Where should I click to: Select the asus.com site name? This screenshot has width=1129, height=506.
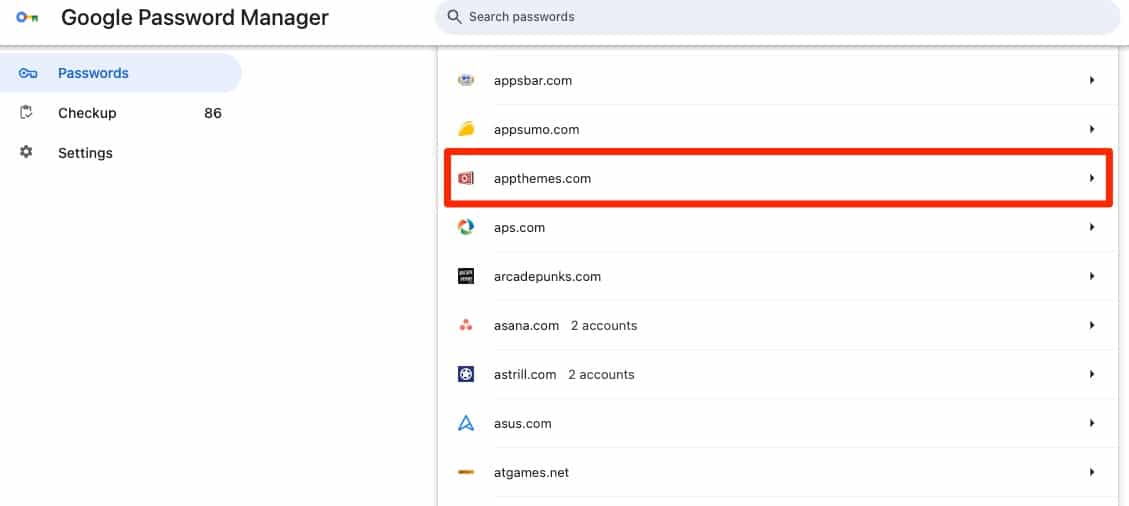tap(523, 423)
